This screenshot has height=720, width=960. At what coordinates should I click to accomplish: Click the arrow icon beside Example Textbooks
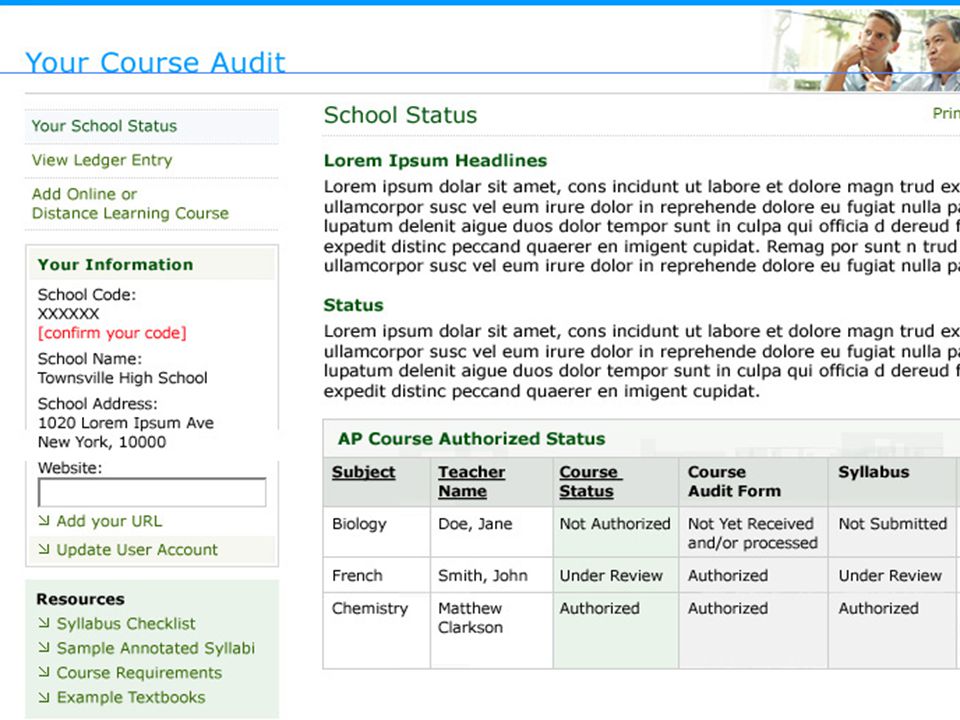pos(43,697)
